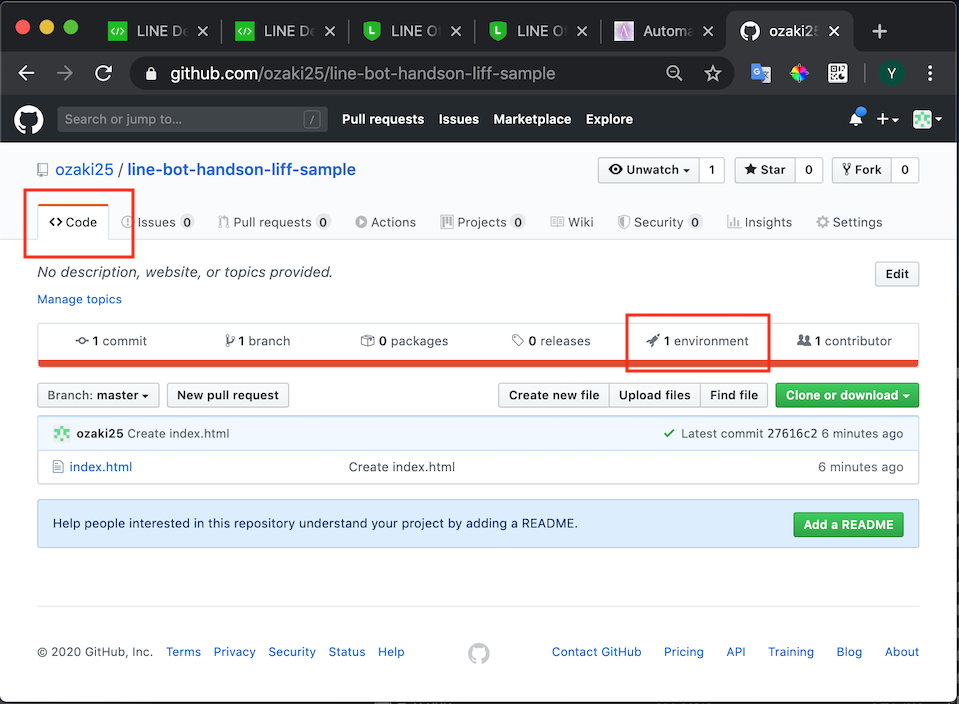Open the Branch: master selector
The image size is (959, 704).
98,395
